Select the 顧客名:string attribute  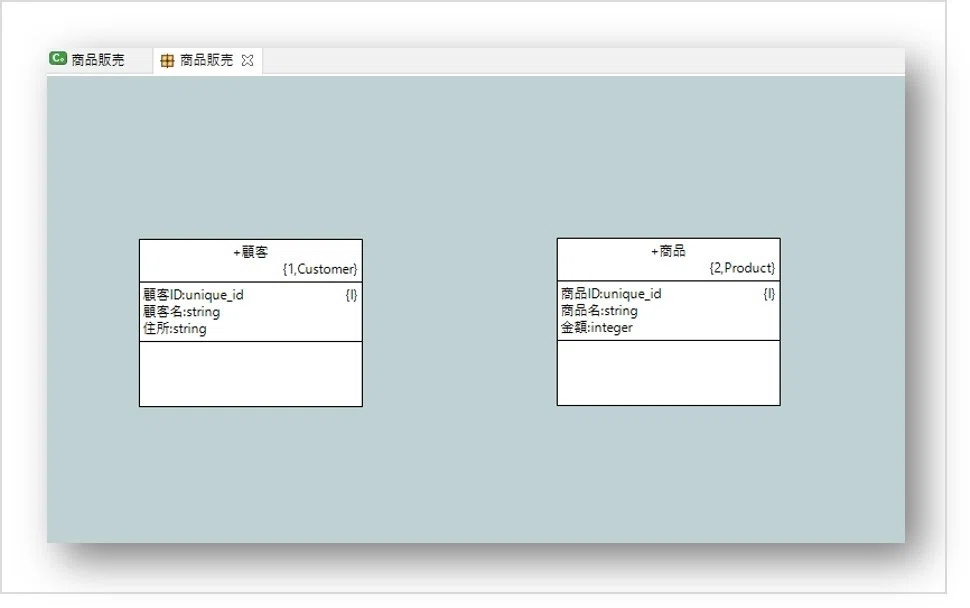click(181, 311)
